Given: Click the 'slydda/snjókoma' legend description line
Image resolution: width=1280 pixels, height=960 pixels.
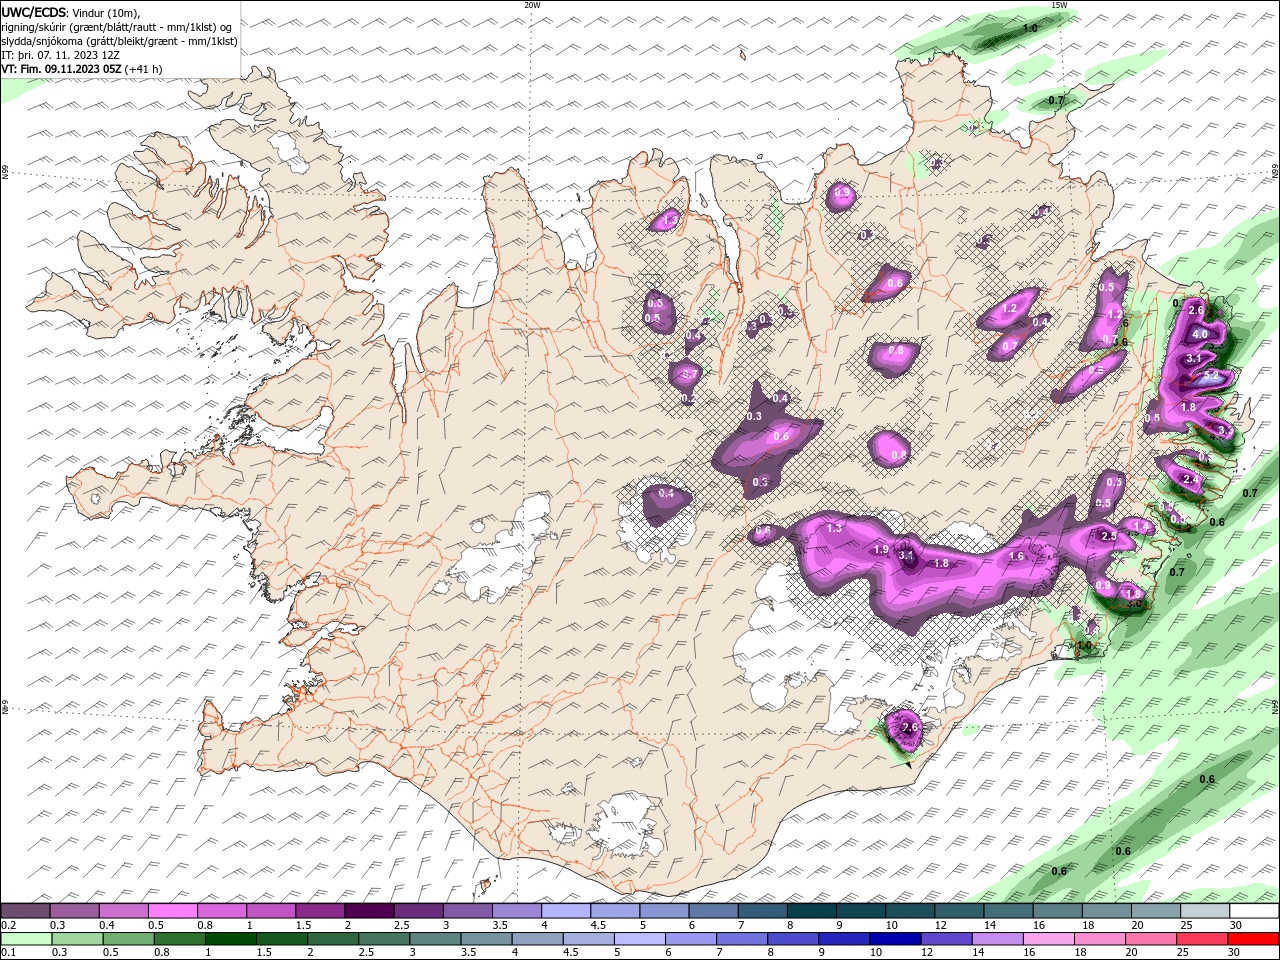Looking at the screenshot, I should (120, 41).
